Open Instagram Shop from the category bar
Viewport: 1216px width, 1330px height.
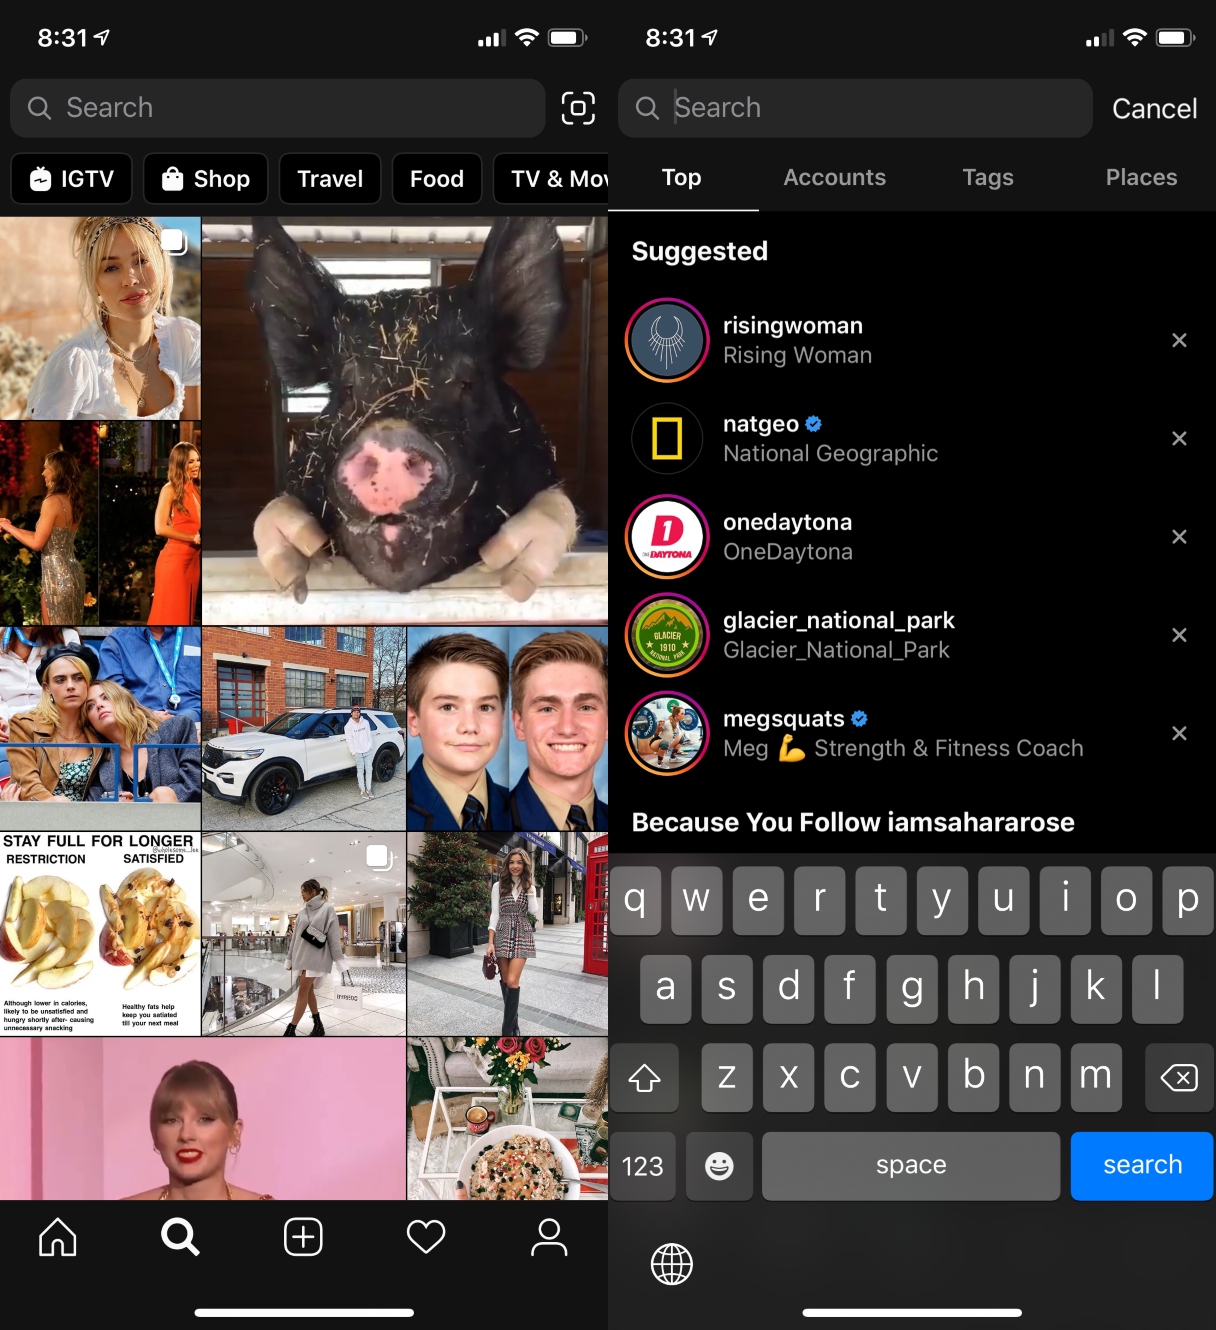point(205,179)
